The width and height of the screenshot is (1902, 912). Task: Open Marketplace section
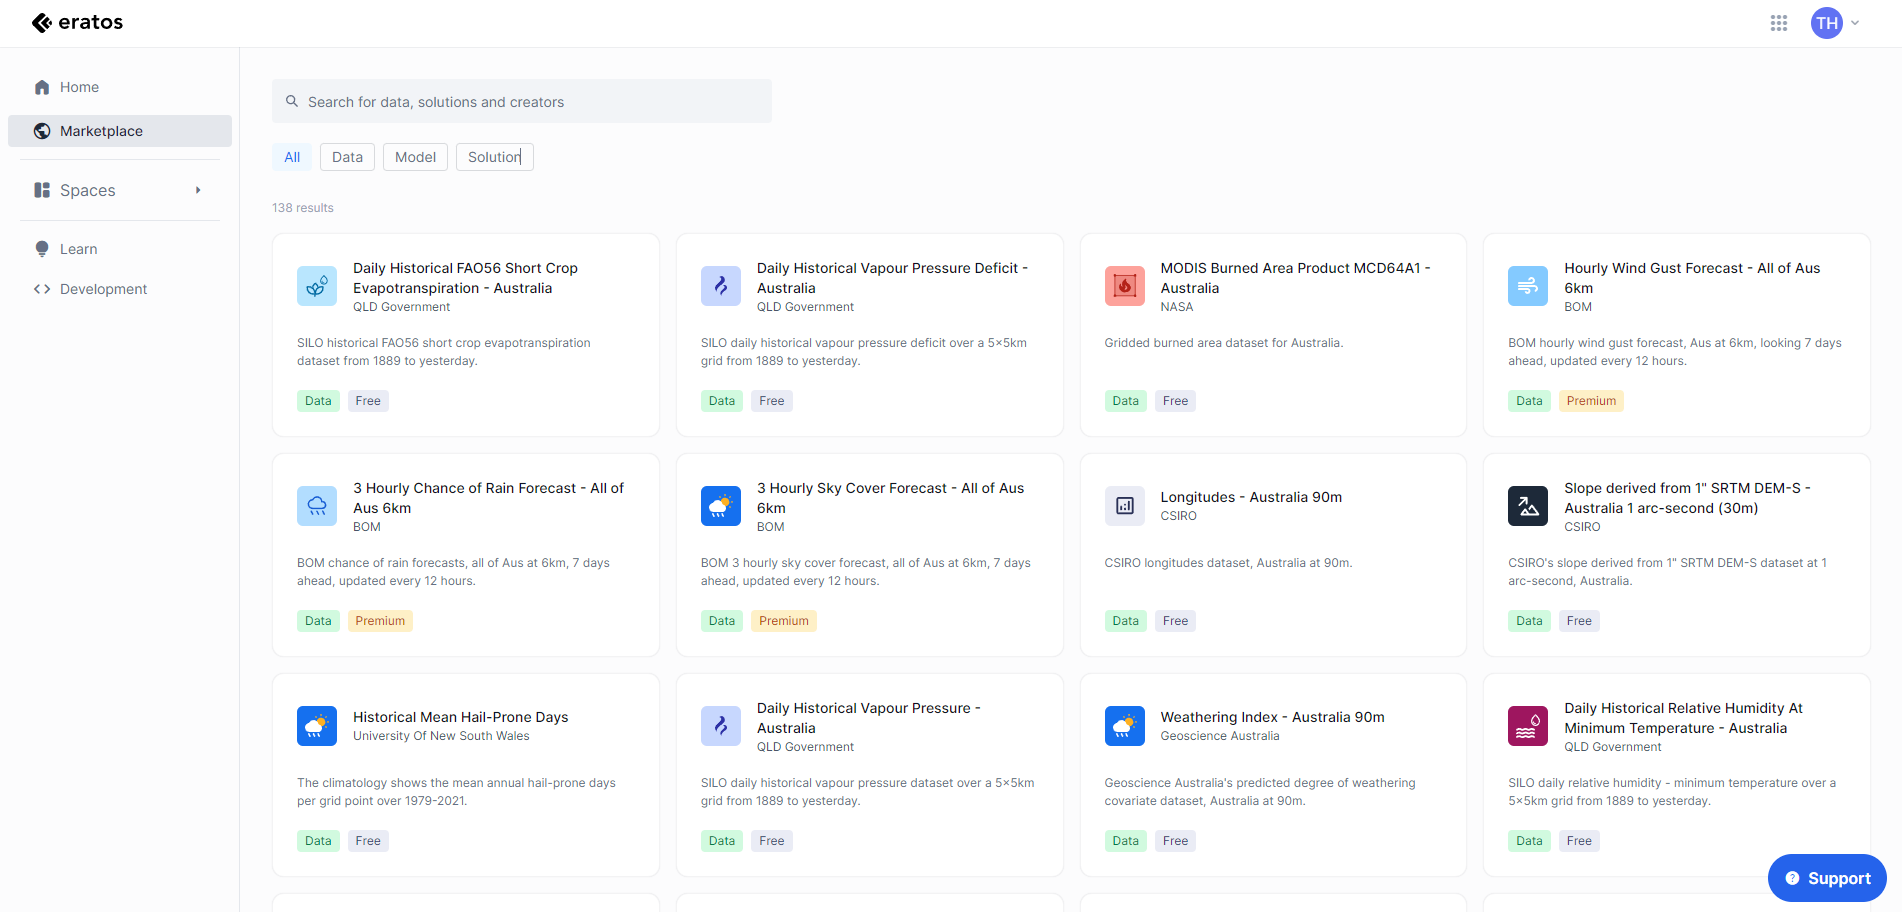click(x=120, y=131)
